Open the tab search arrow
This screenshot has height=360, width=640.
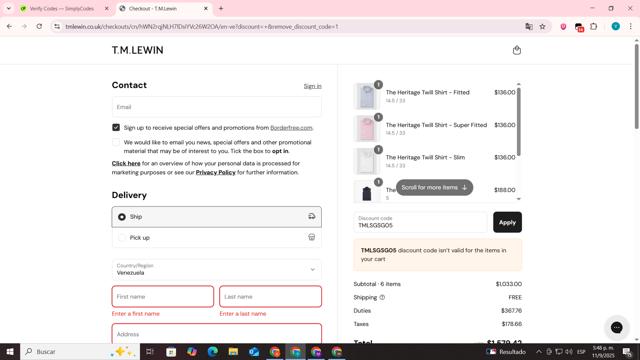[9, 8]
